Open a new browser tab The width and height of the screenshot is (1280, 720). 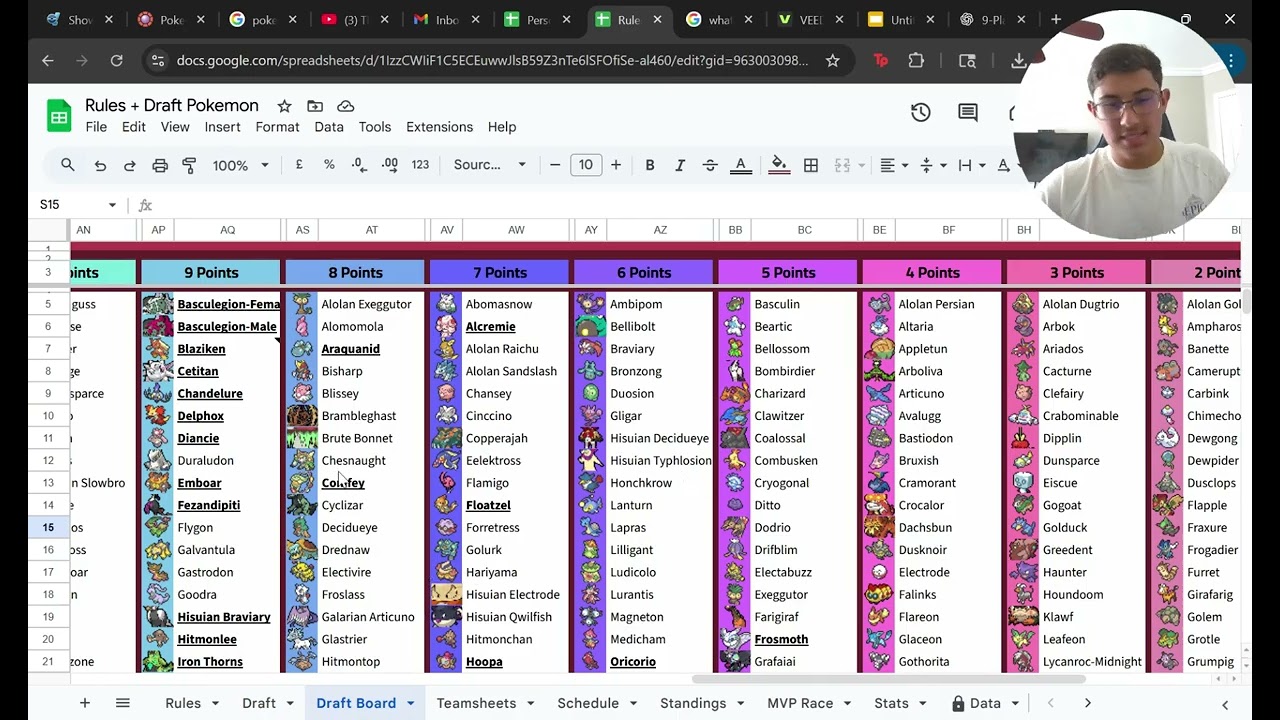1056,19
